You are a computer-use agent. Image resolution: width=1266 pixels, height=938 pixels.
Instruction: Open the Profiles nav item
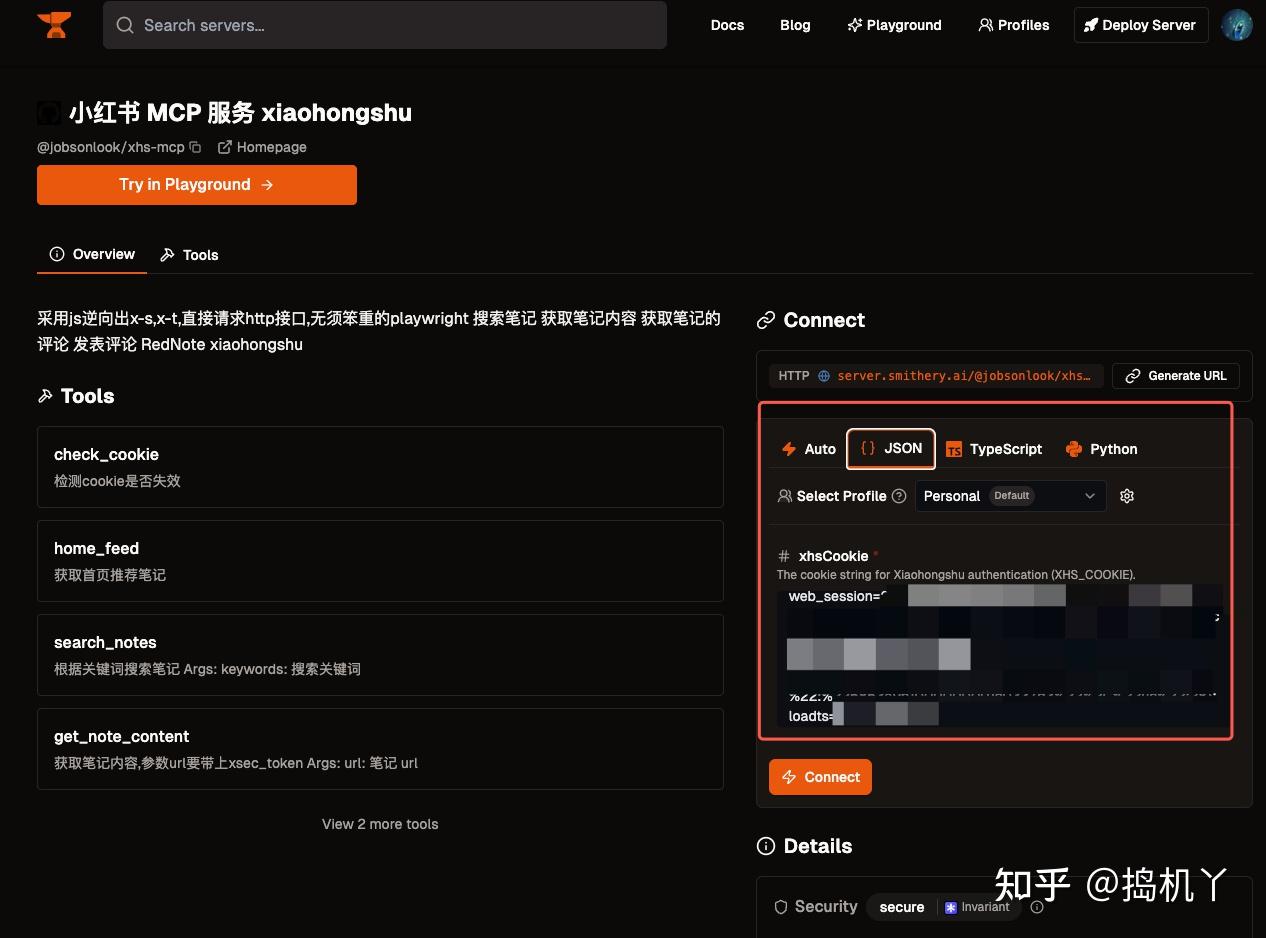tap(1014, 25)
